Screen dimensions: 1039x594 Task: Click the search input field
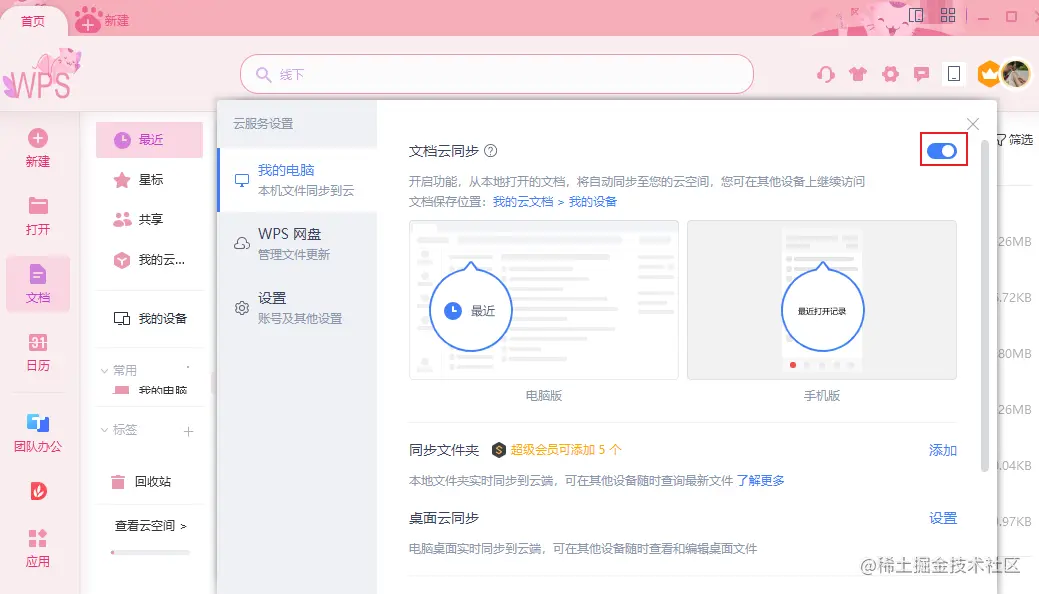[497, 74]
